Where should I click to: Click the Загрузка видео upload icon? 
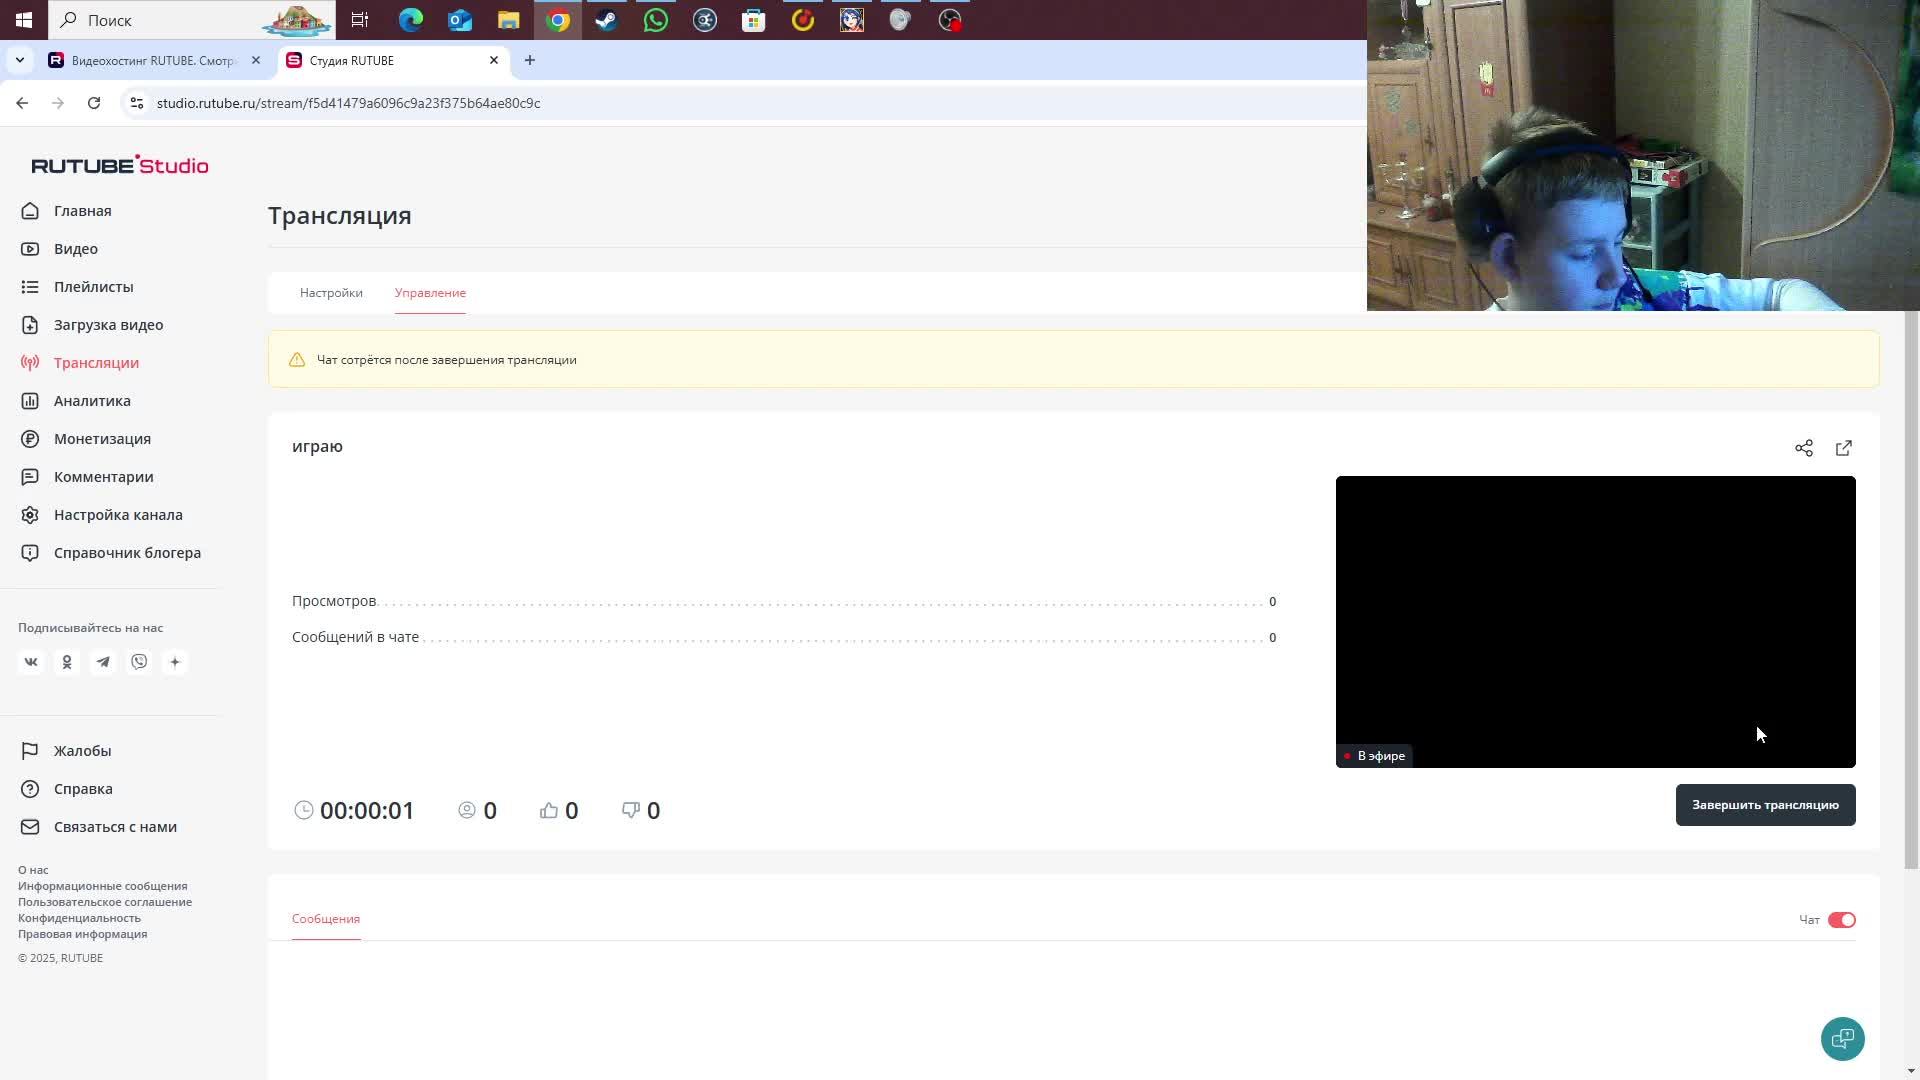[x=30, y=325]
